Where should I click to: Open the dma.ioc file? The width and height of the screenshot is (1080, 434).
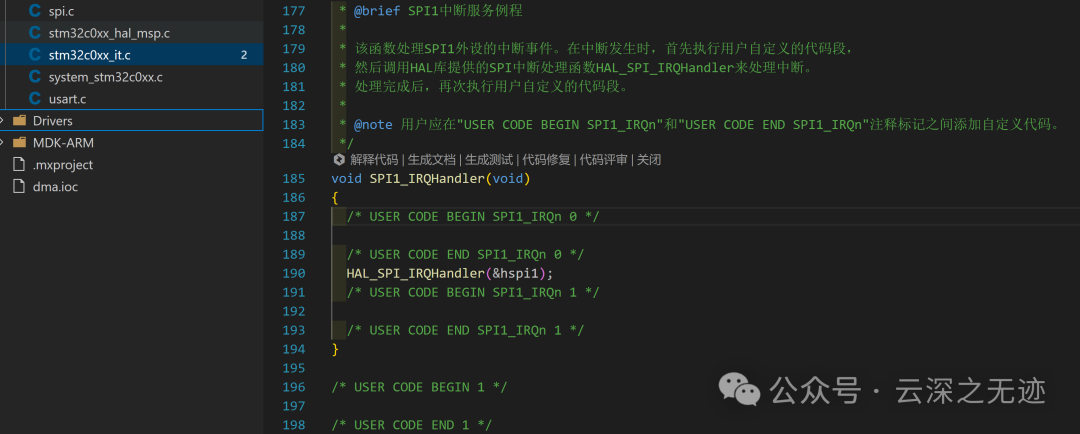pyautogui.click(x=55, y=187)
